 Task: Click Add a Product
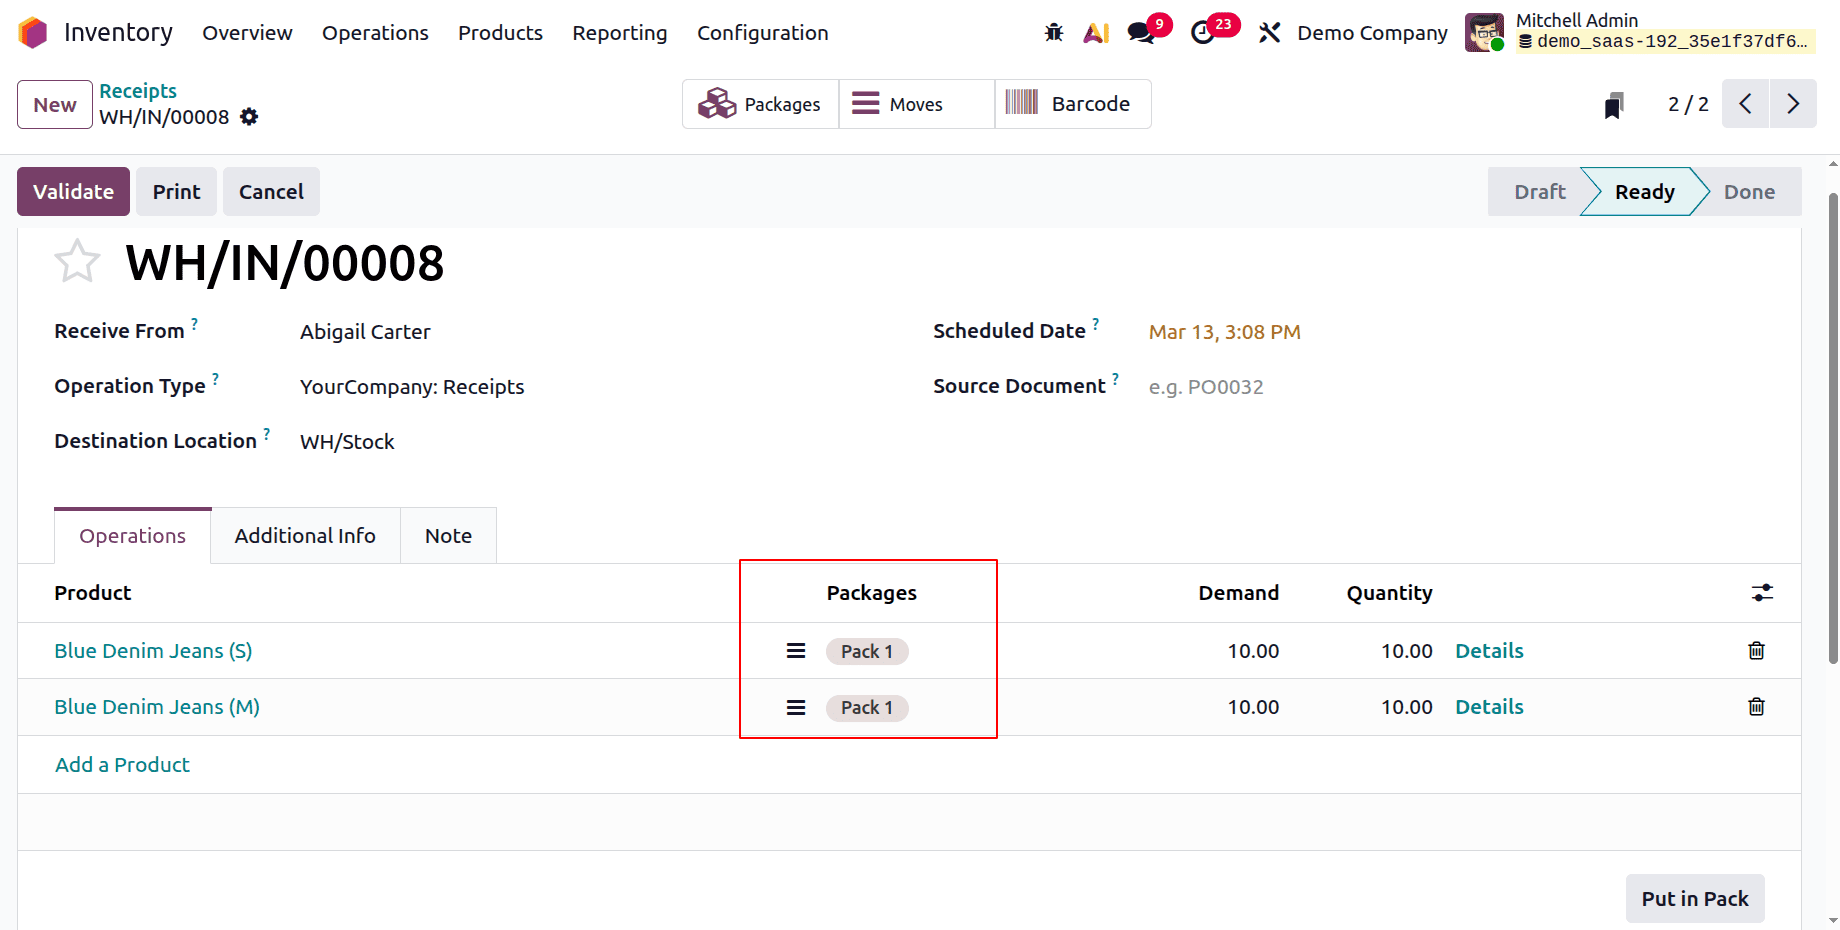coord(122,764)
